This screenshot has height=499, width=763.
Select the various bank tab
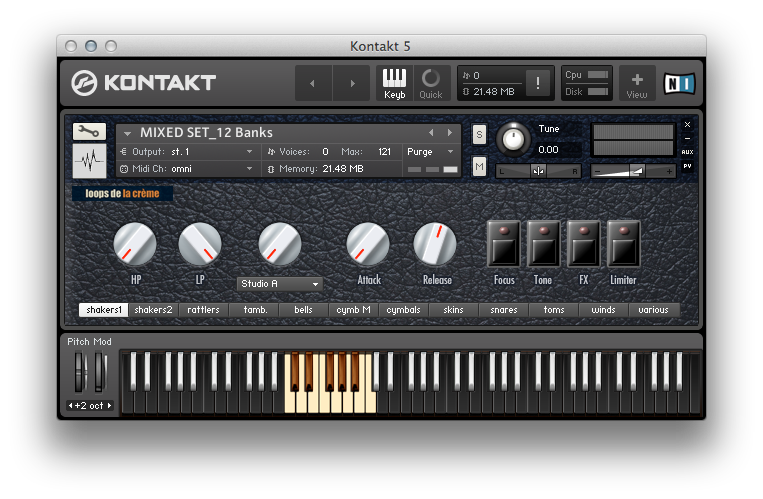click(654, 310)
